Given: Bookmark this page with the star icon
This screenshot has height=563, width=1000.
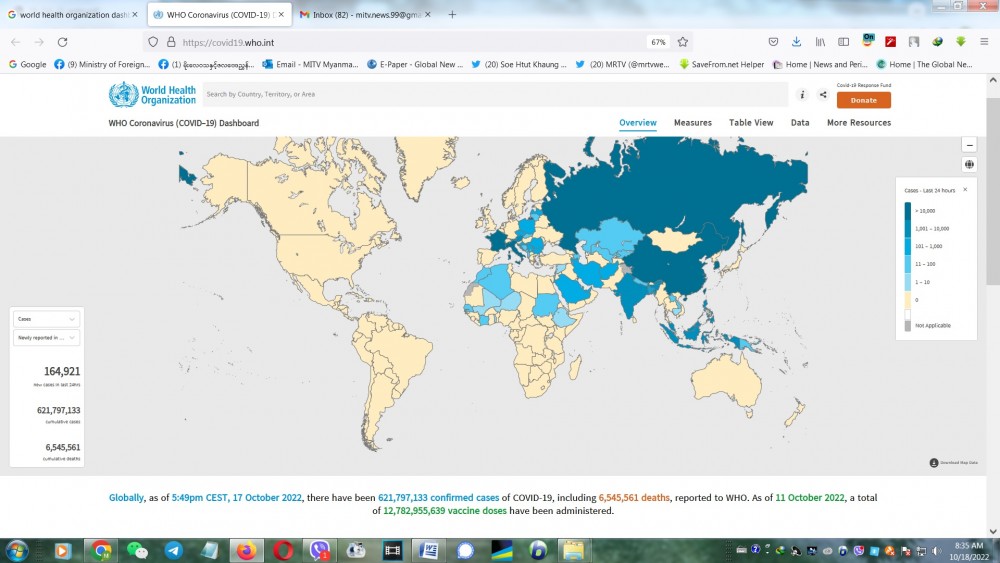Looking at the screenshot, I should (683, 42).
